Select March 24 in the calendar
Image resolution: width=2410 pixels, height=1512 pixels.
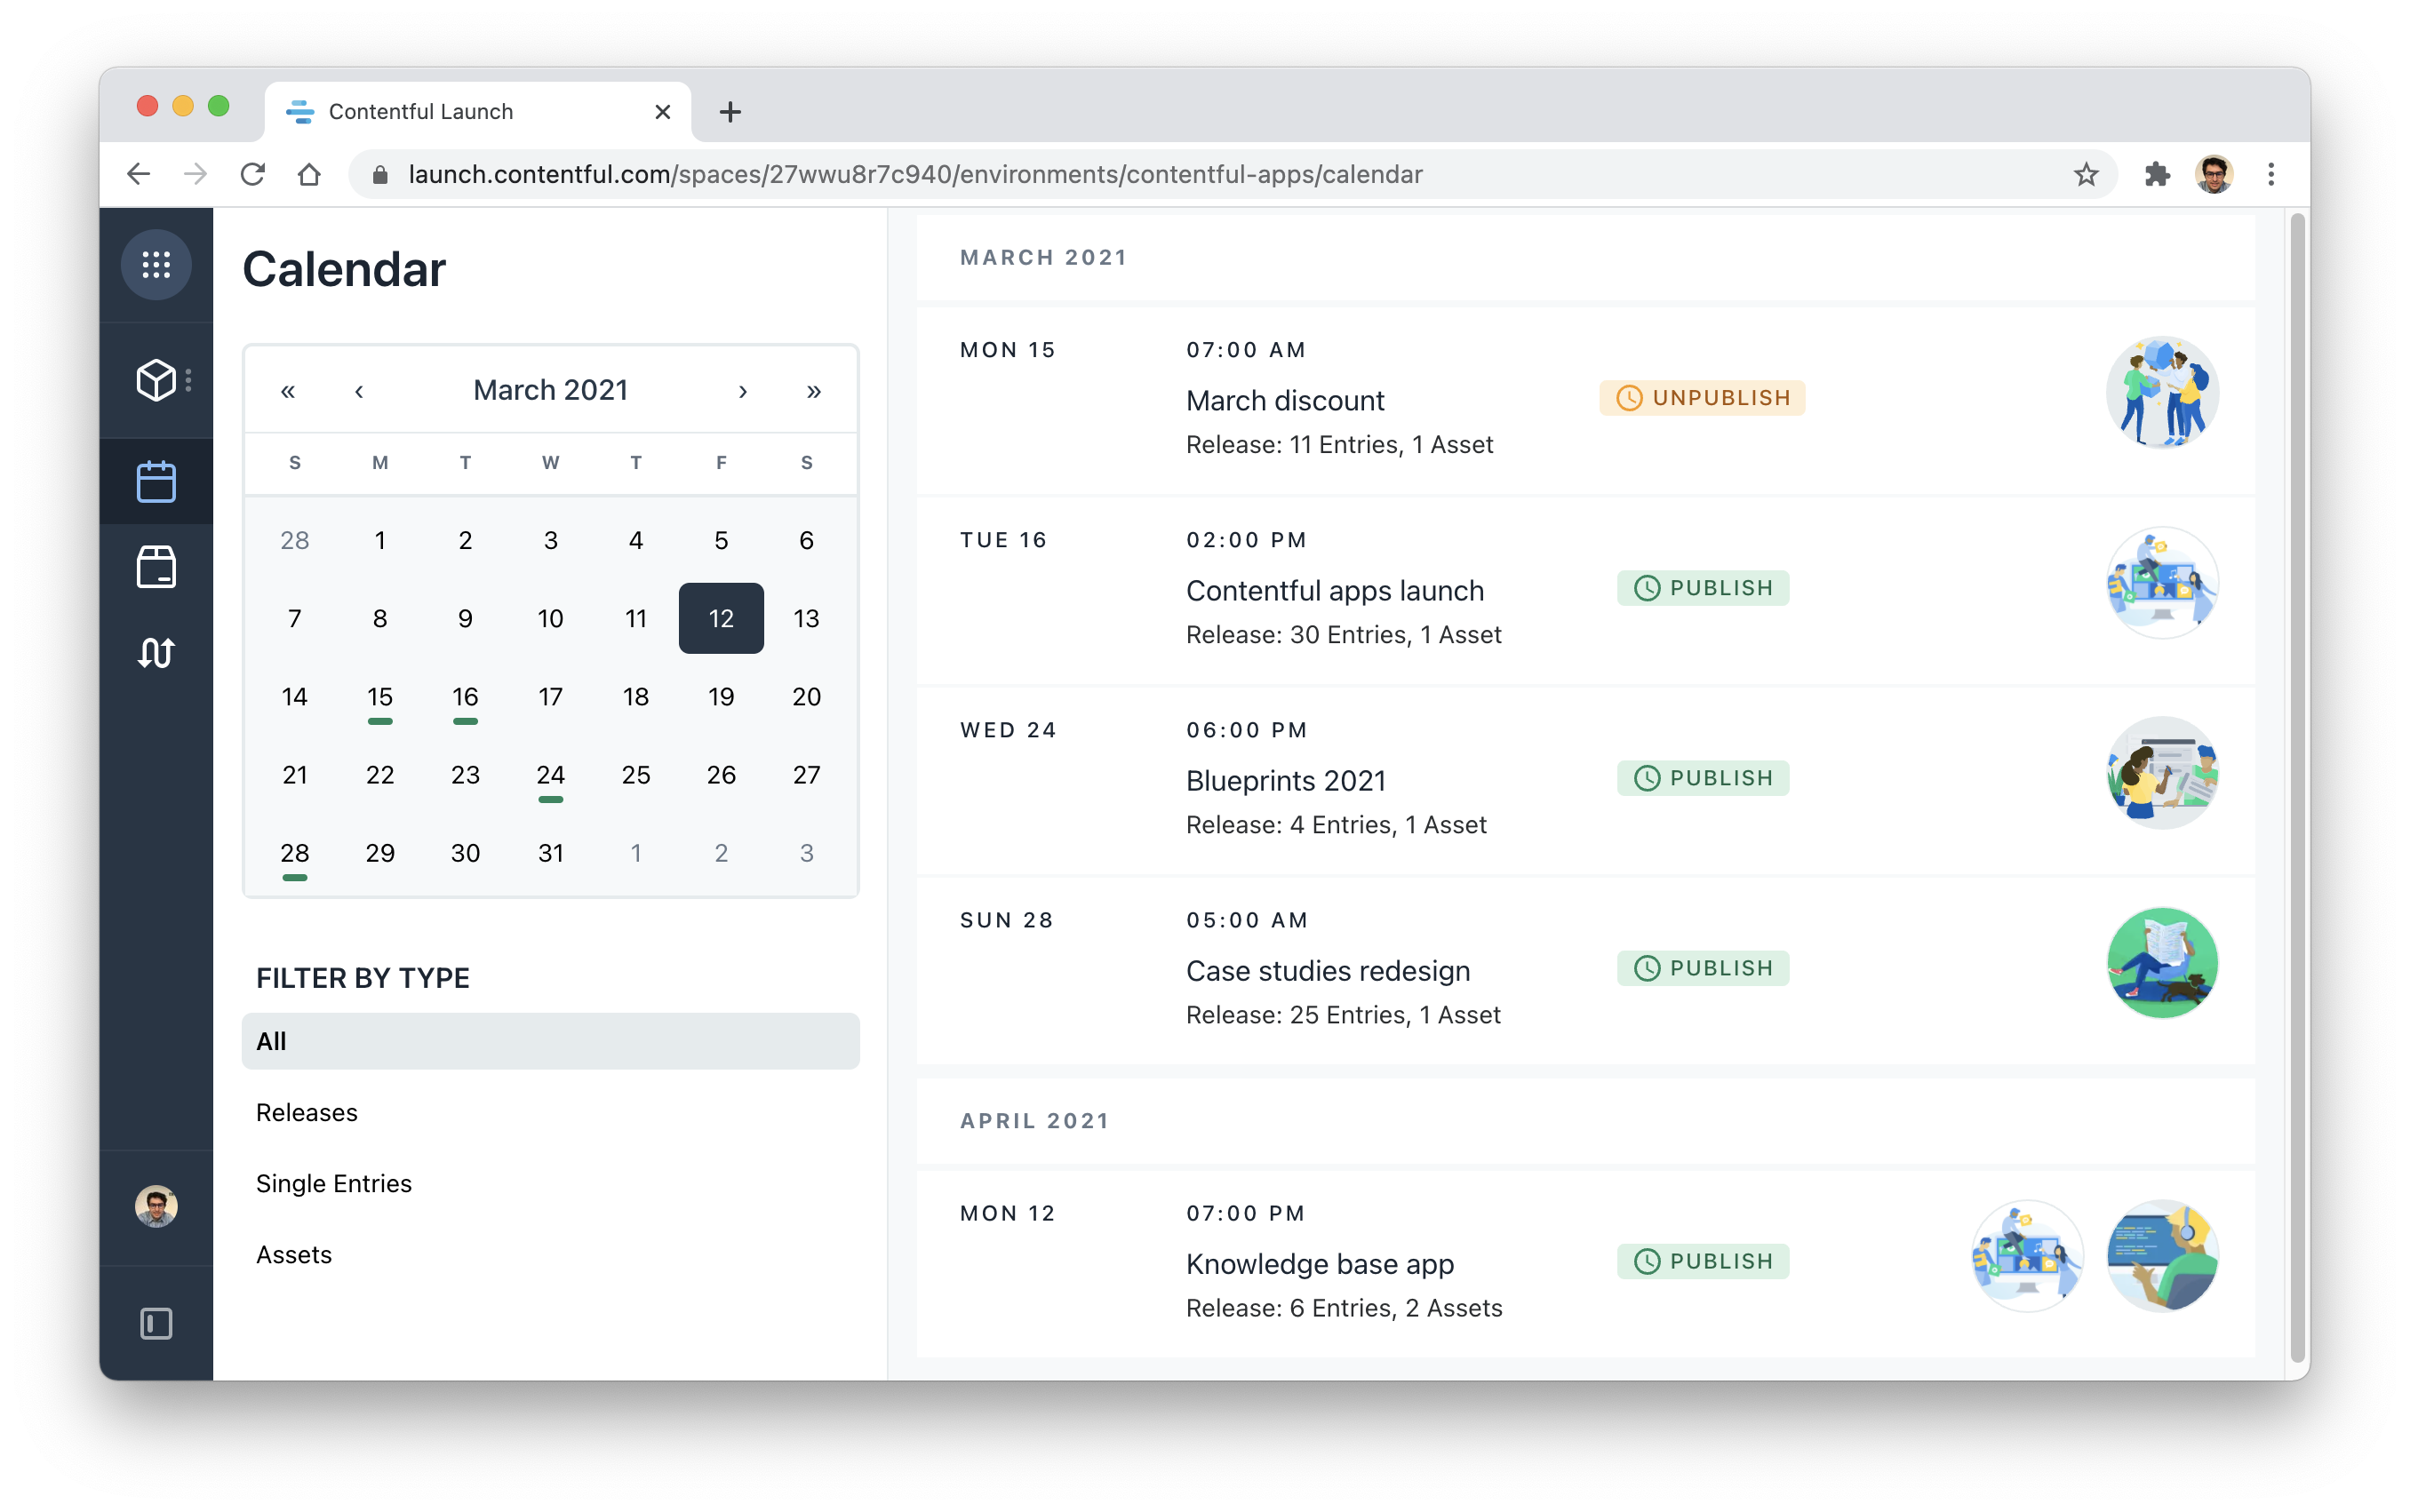click(x=550, y=775)
